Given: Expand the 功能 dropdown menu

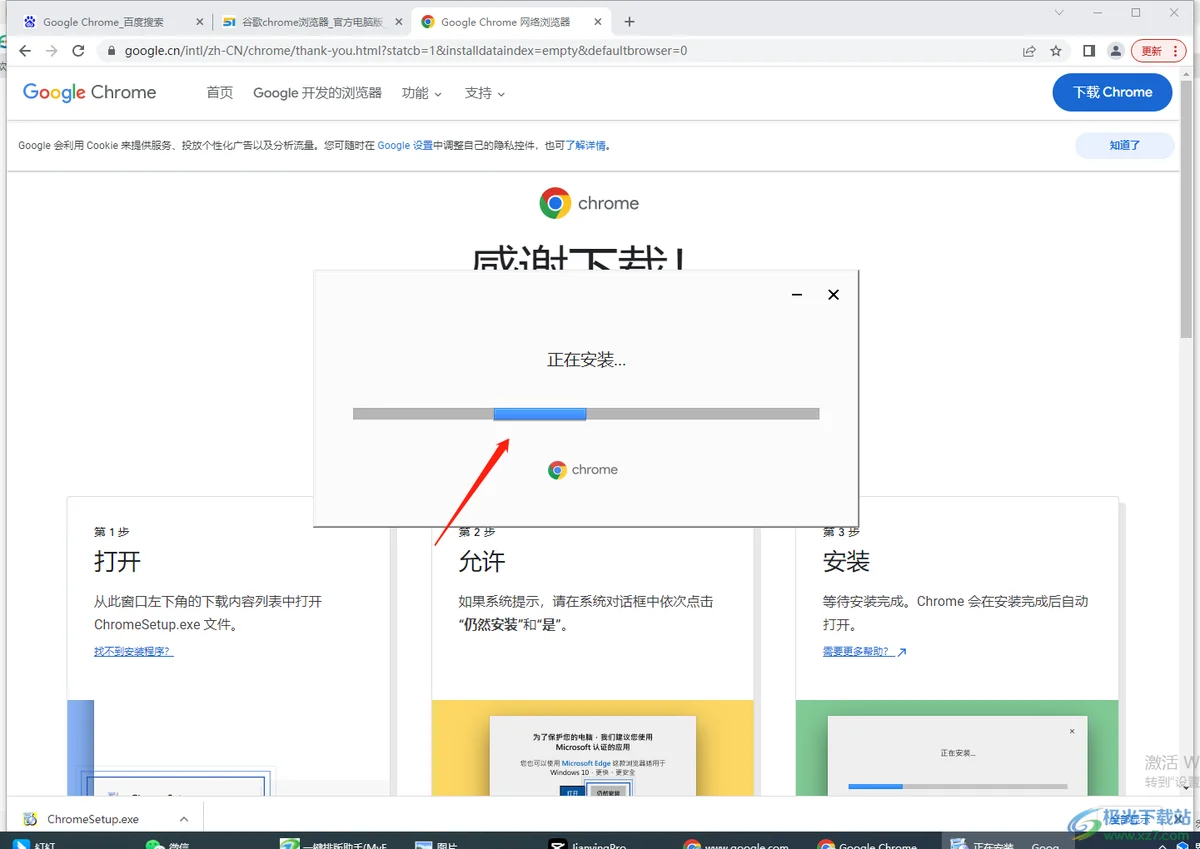Looking at the screenshot, I should [x=421, y=92].
